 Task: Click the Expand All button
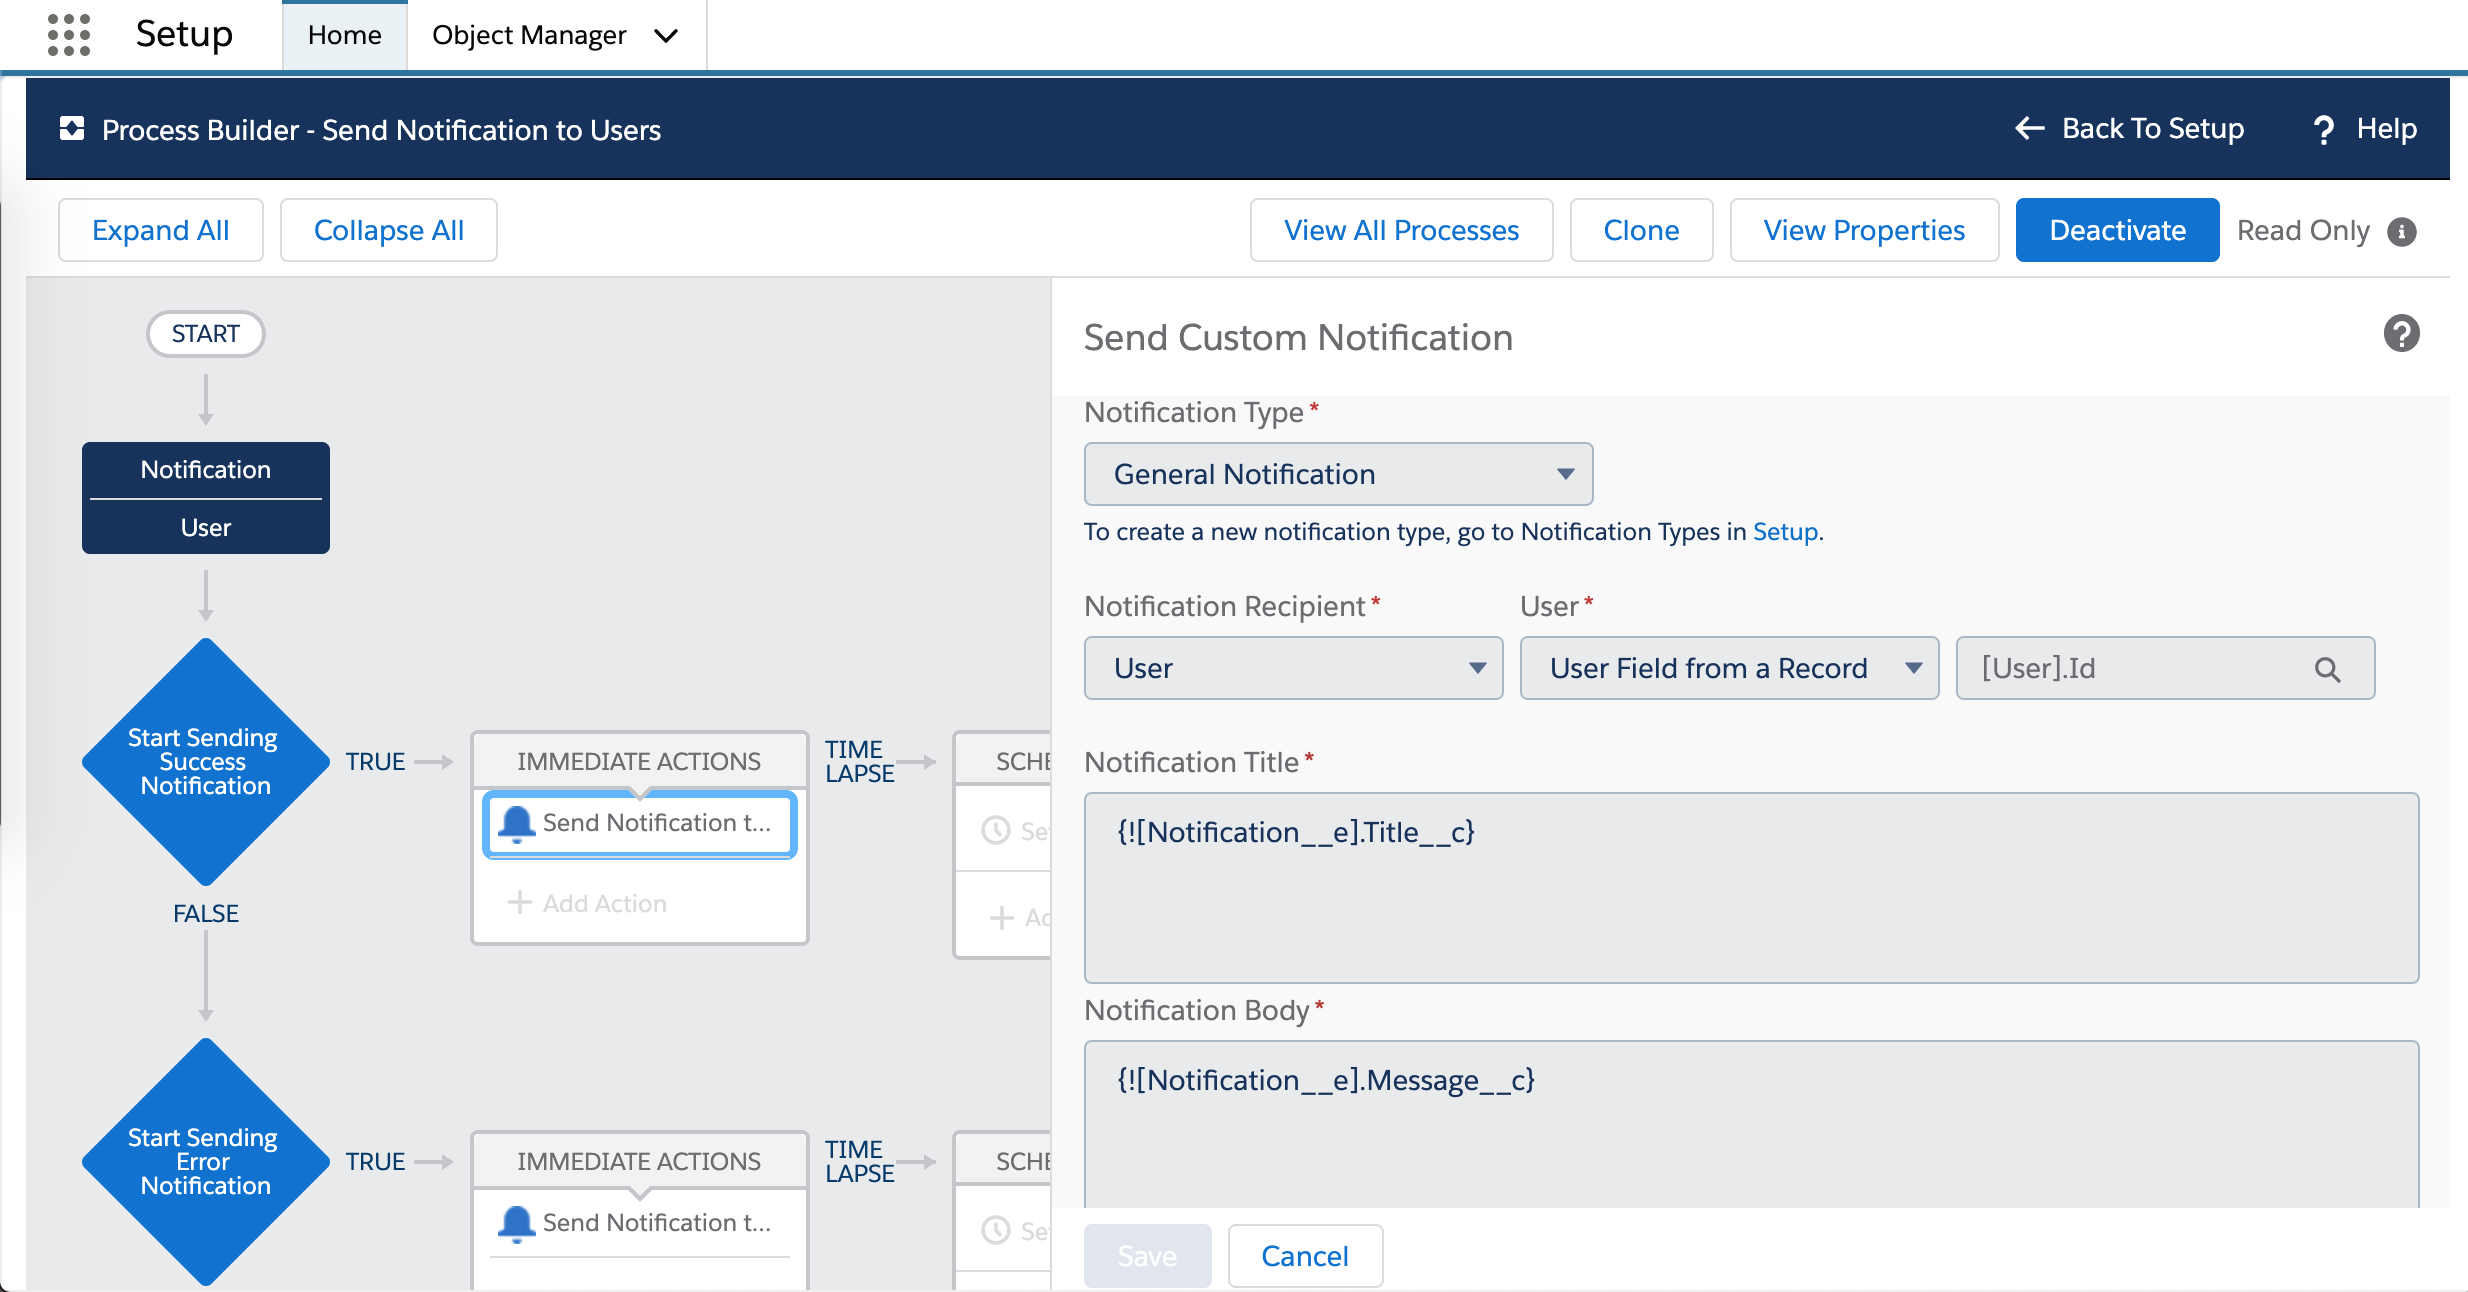point(161,230)
